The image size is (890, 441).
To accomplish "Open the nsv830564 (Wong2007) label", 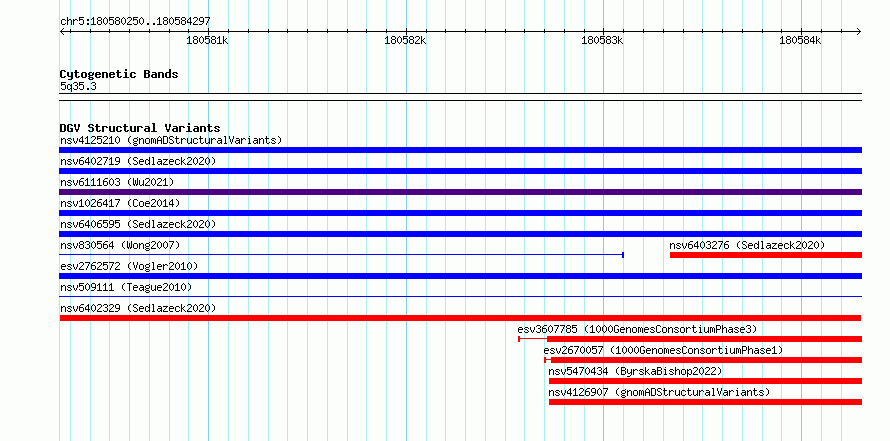I will coord(120,245).
